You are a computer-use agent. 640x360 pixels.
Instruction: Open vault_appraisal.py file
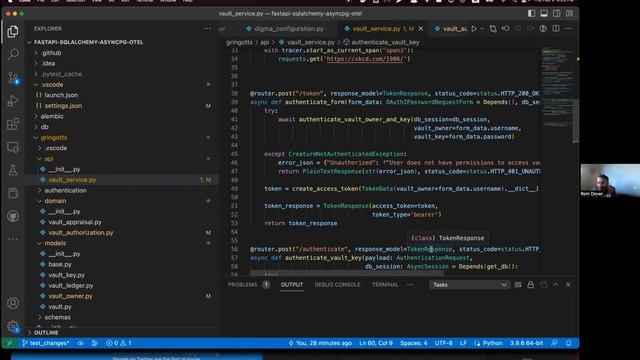tap(75, 222)
